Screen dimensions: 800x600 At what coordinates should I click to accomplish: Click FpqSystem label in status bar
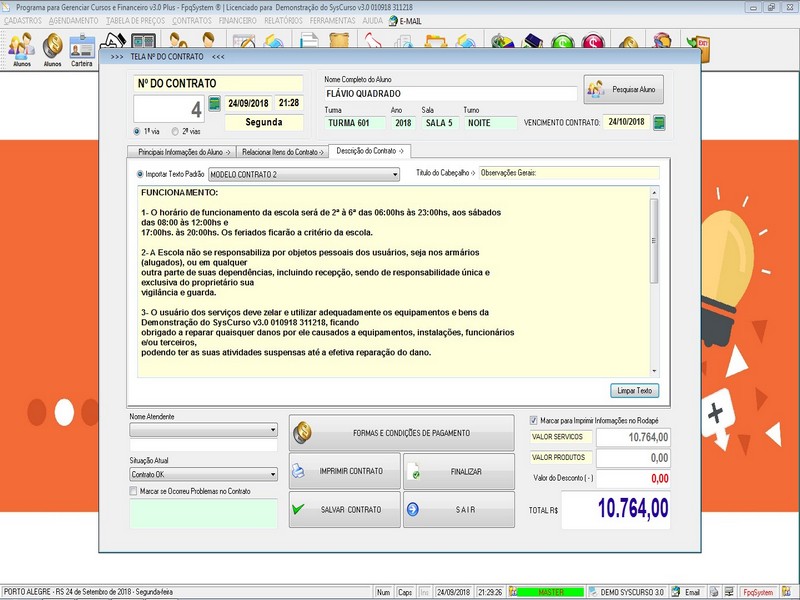coord(758,592)
